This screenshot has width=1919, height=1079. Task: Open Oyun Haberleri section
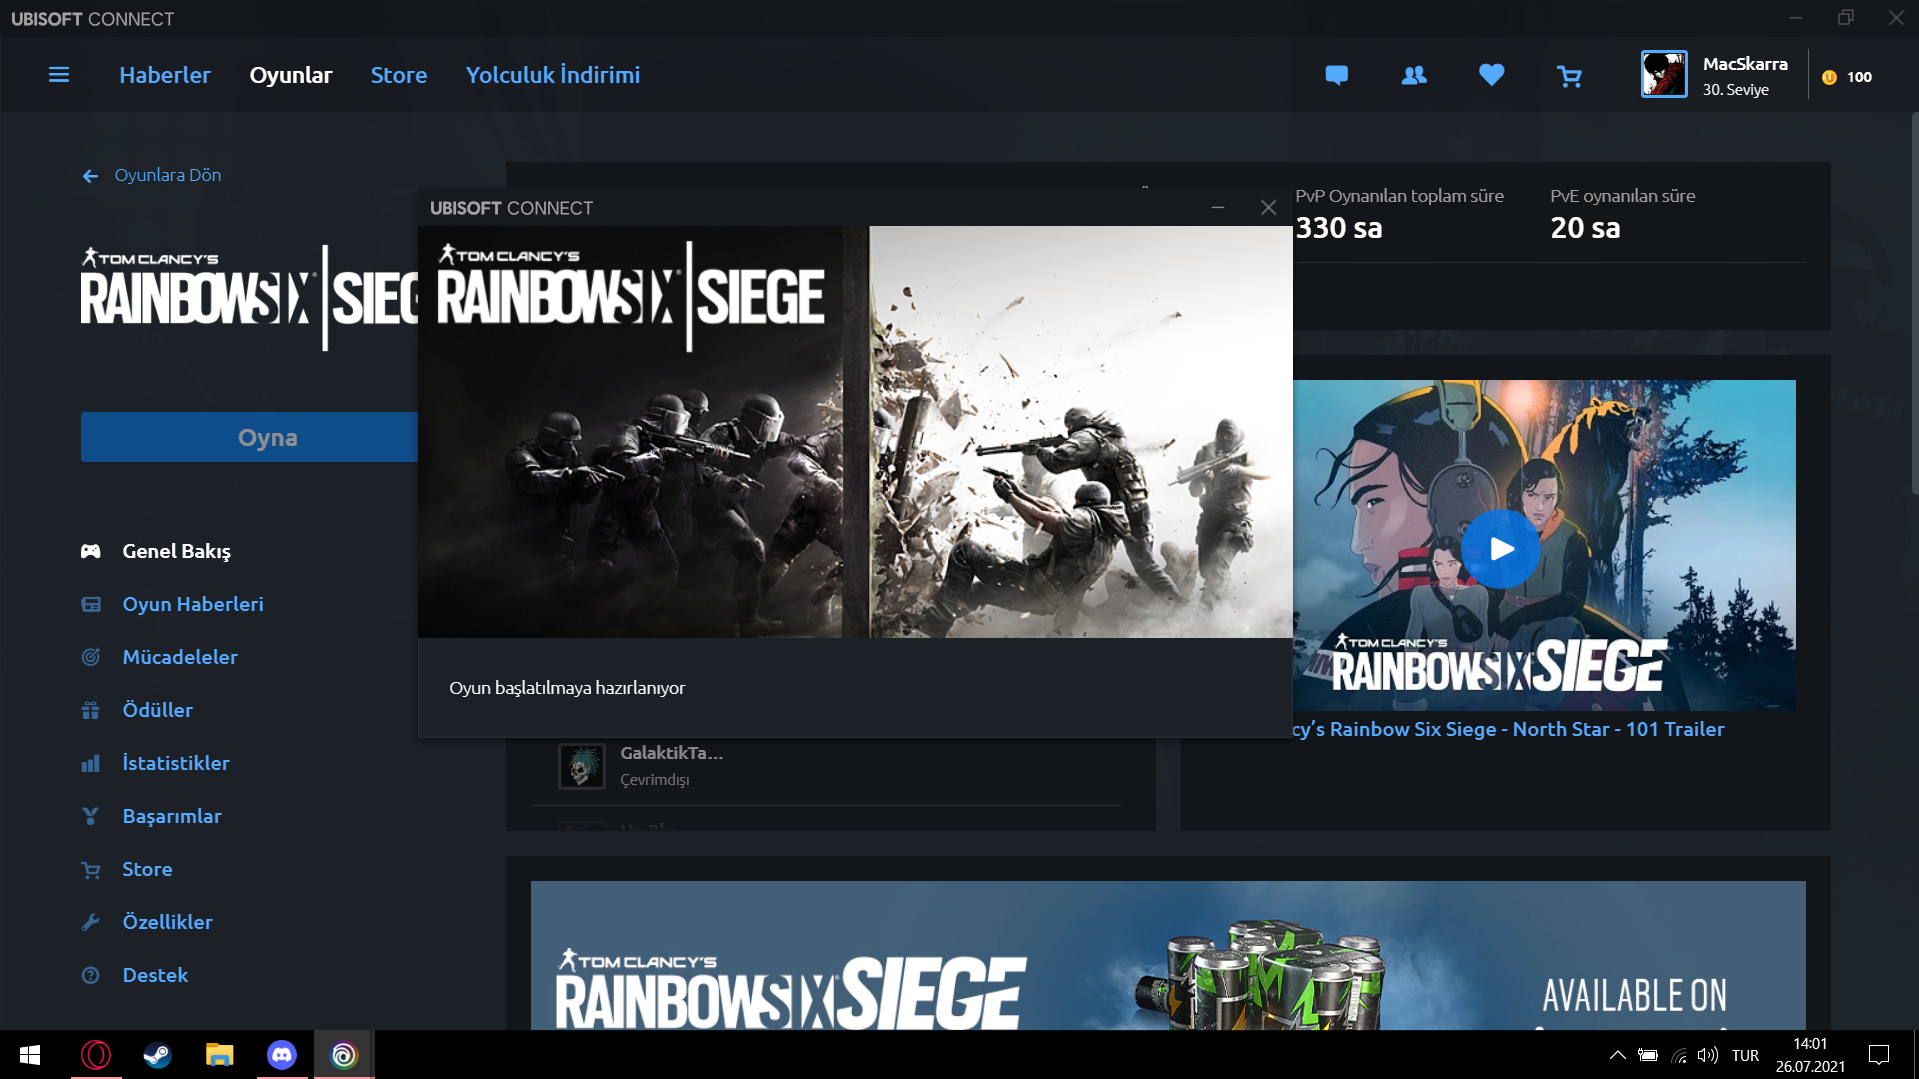(x=193, y=604)
